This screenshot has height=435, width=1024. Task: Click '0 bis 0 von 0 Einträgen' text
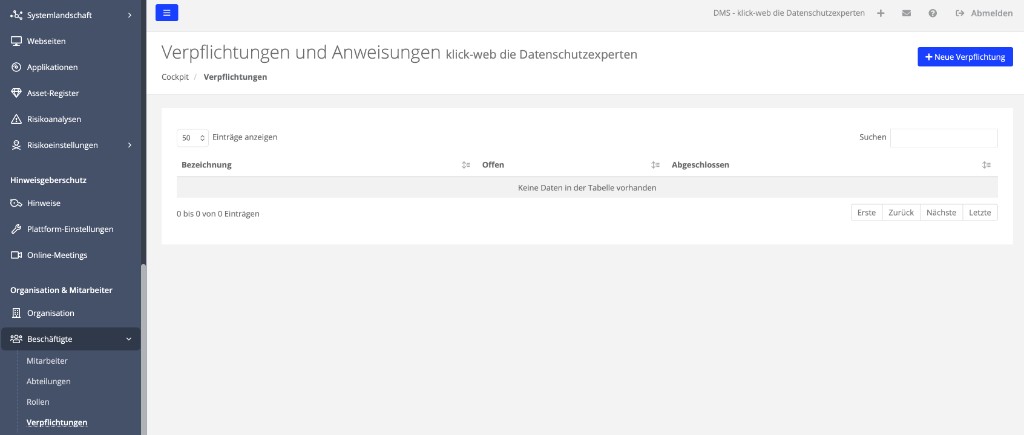pos(218,214)
